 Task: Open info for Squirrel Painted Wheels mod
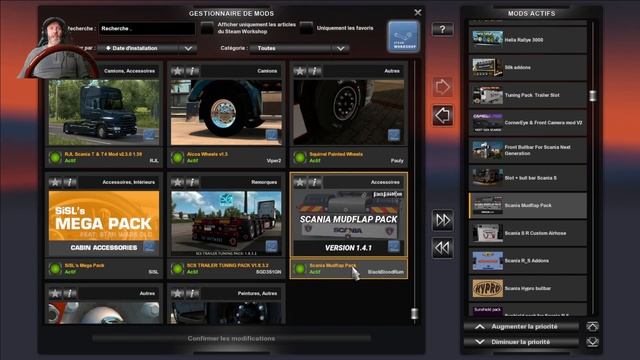pos(315,71)
